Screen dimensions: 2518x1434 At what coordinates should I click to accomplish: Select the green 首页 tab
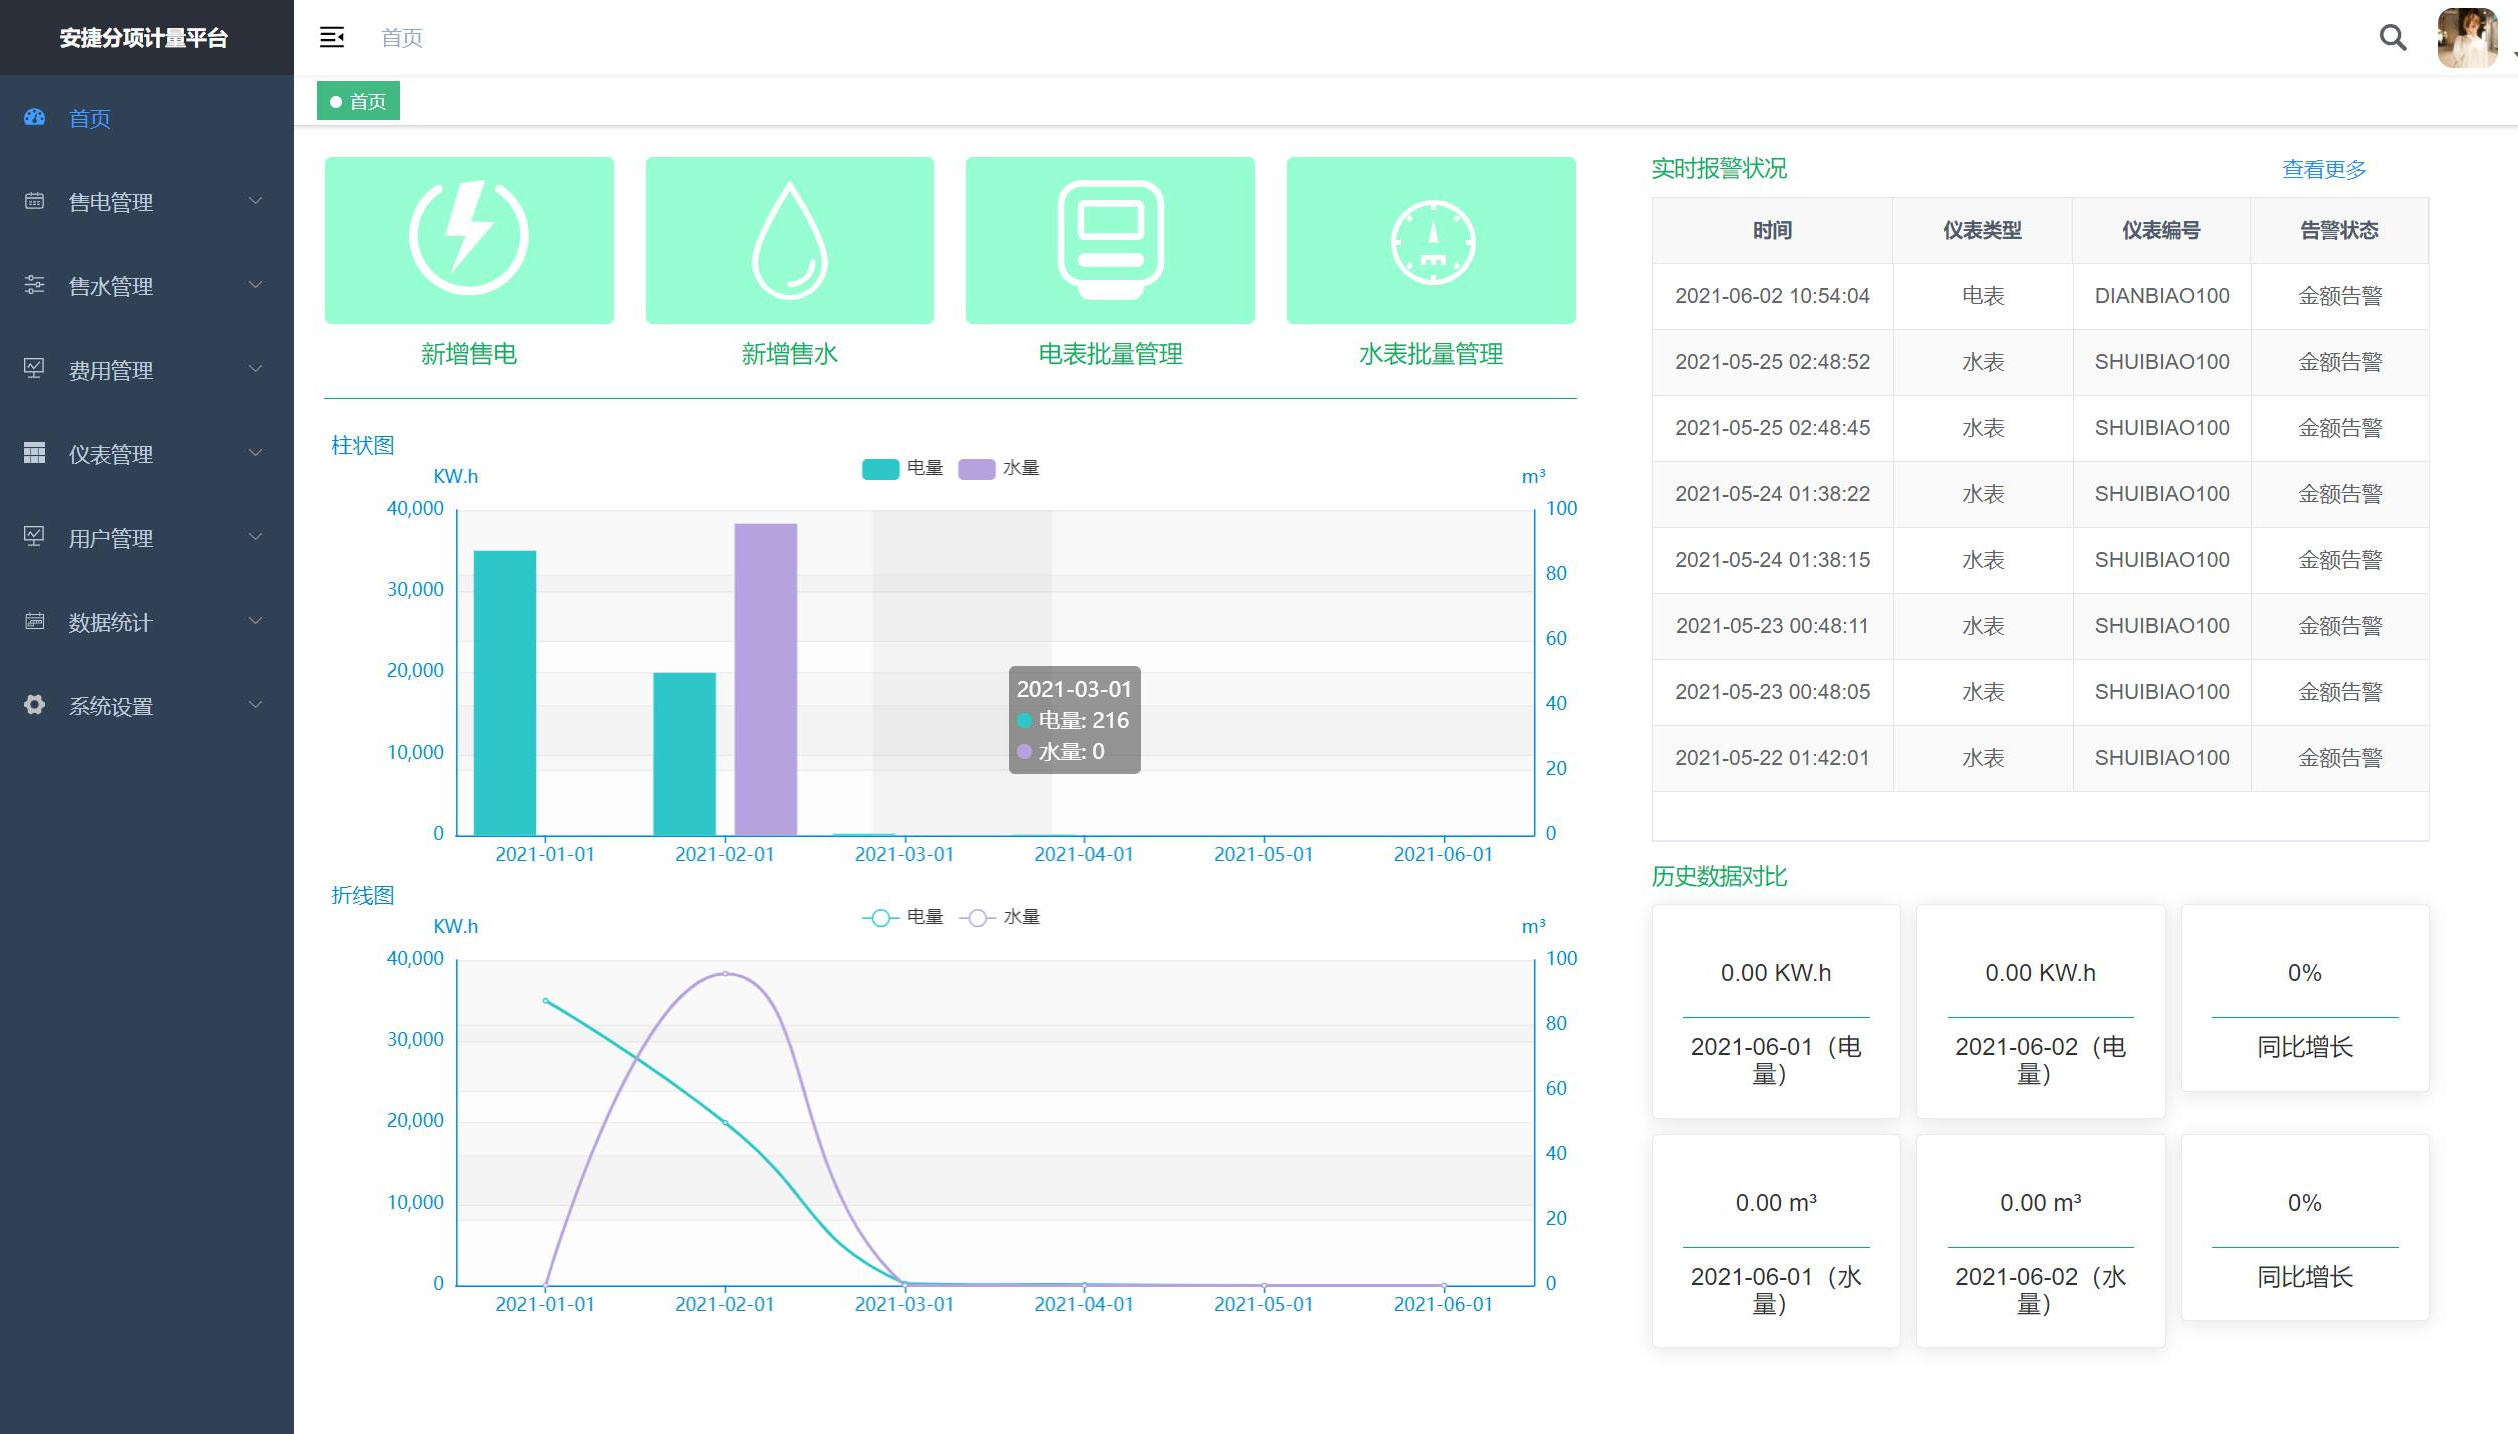358,101
